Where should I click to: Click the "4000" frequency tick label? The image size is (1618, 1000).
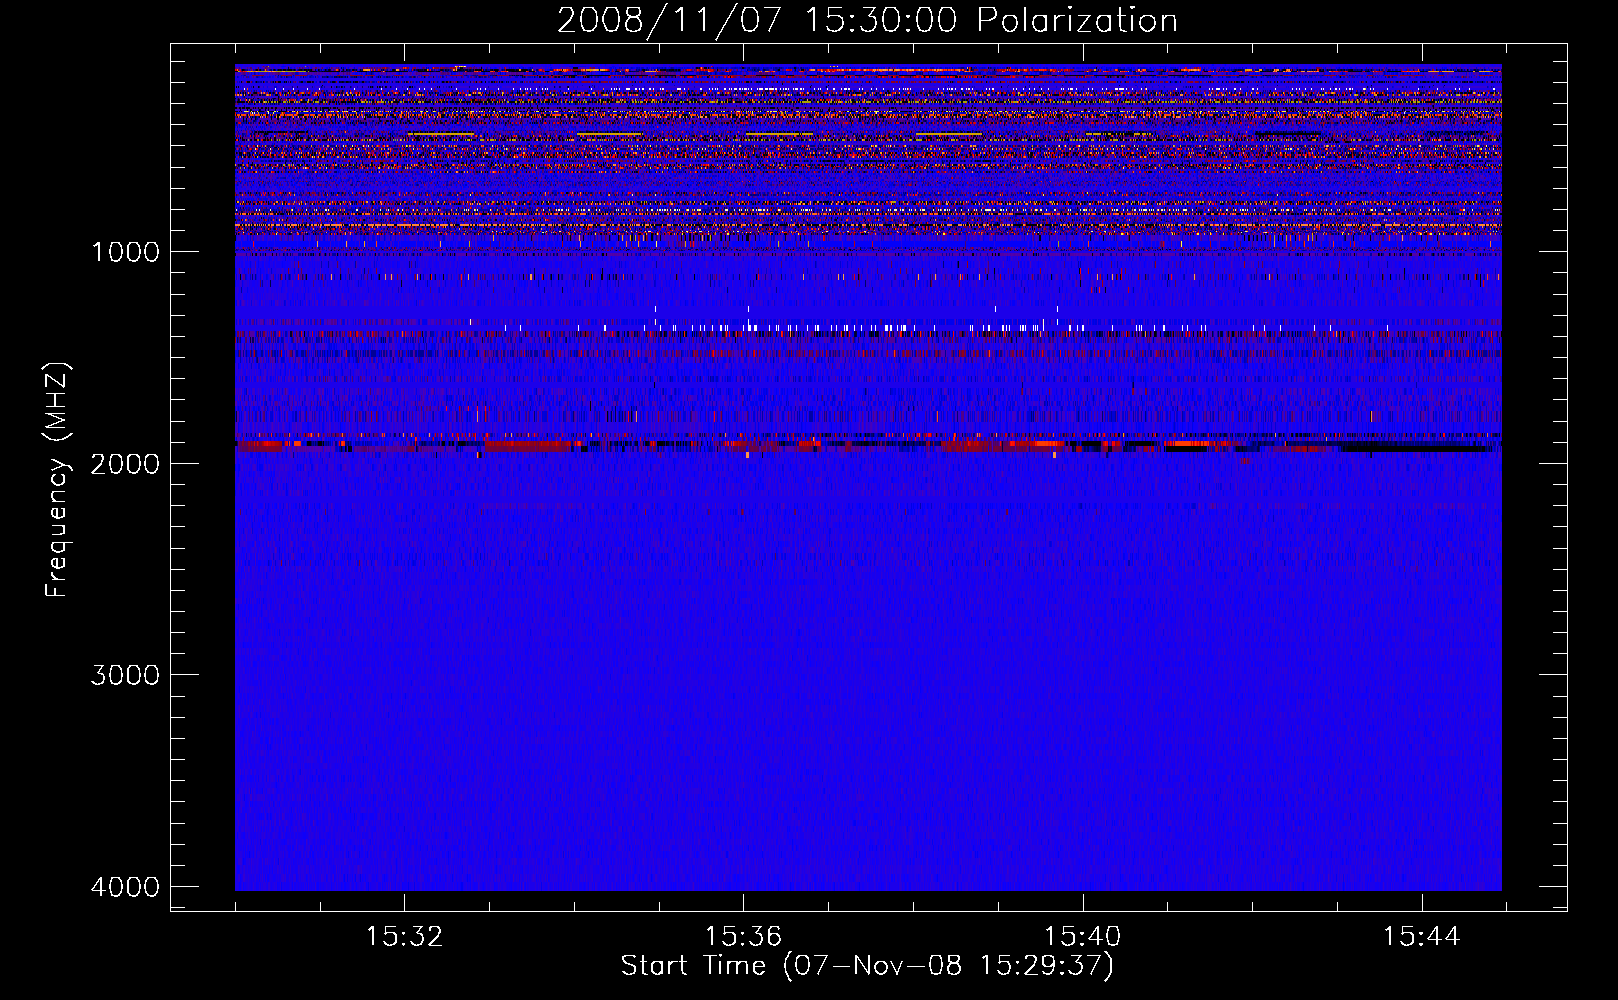coord(125,887)
